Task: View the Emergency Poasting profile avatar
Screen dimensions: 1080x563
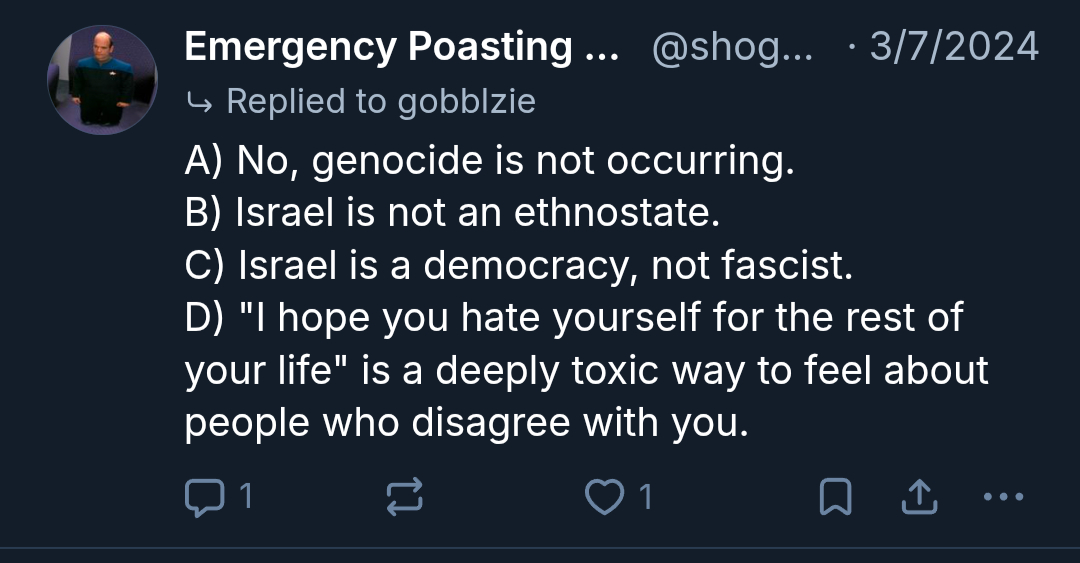Action: pyautogui.click(x=103, y=80)
